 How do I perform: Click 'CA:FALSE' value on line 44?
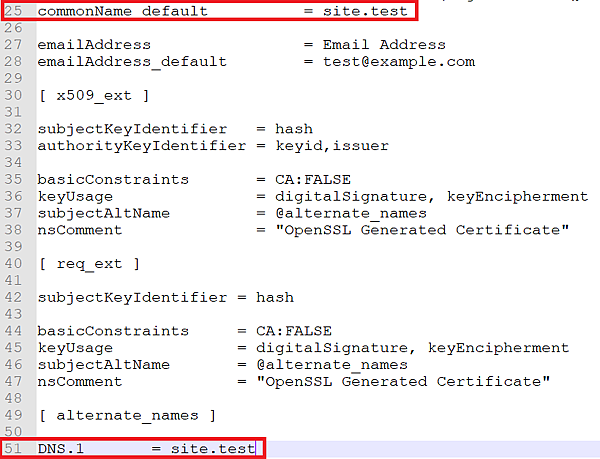tap(293, 331)
